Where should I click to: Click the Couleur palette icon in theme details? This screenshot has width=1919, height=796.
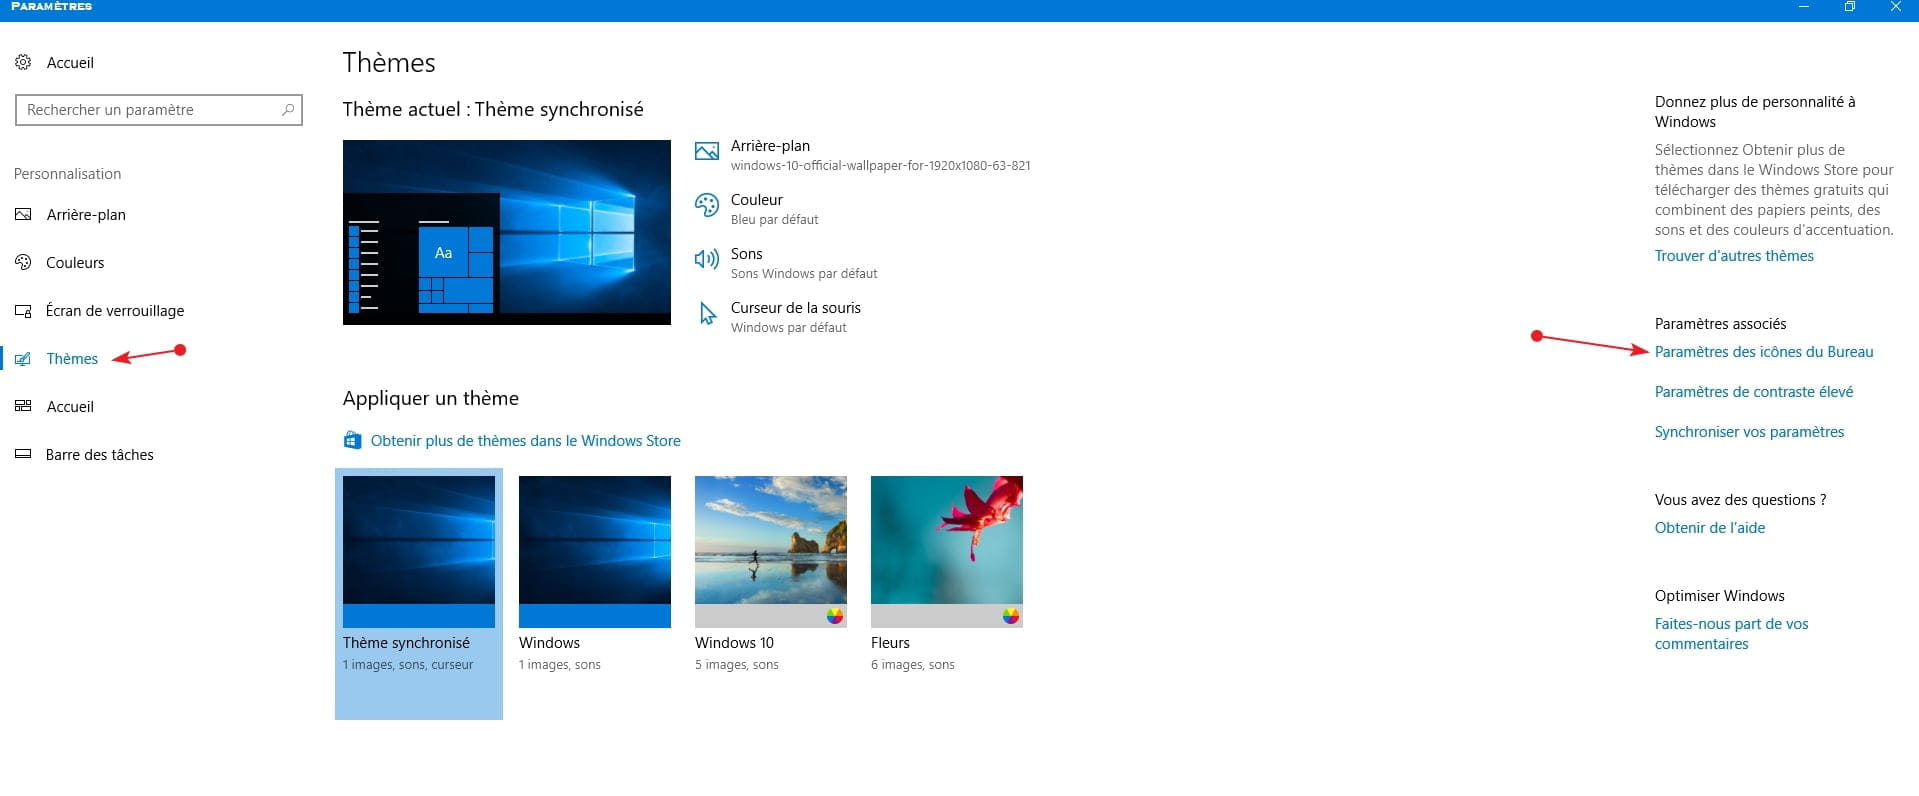tap(707, 205)
